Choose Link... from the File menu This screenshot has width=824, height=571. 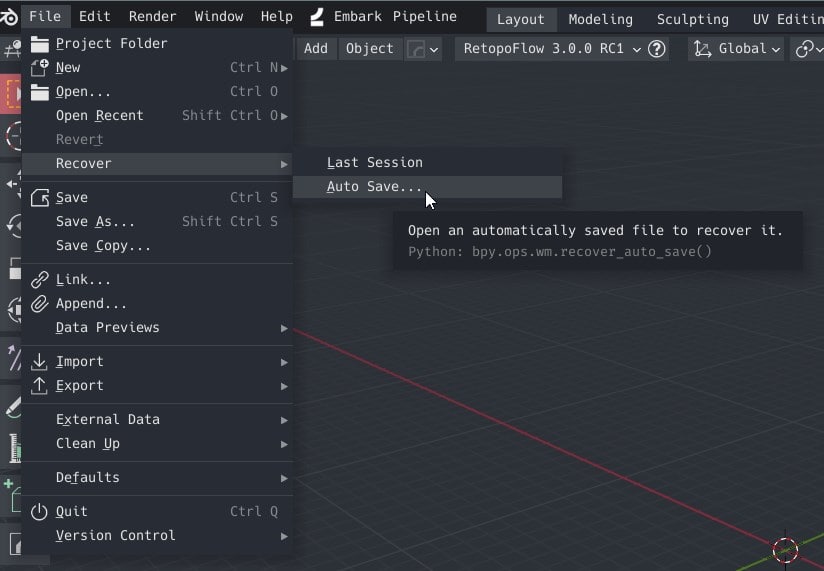point(157,279)
